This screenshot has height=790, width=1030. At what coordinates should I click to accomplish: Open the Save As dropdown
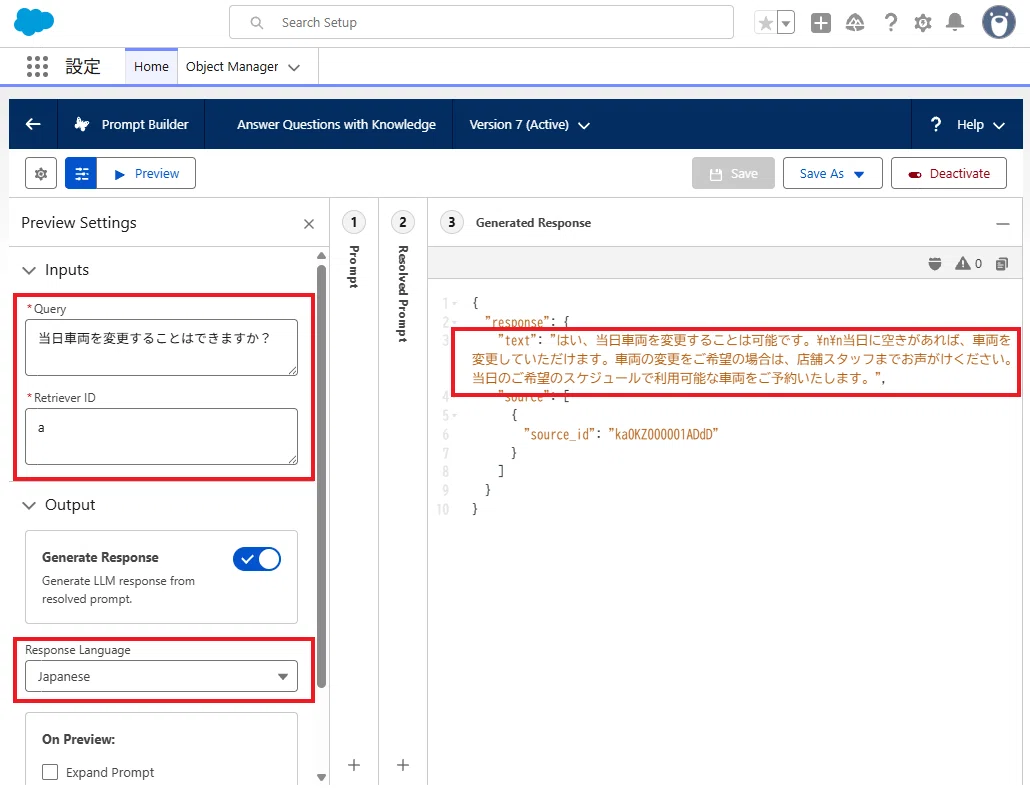832,173
